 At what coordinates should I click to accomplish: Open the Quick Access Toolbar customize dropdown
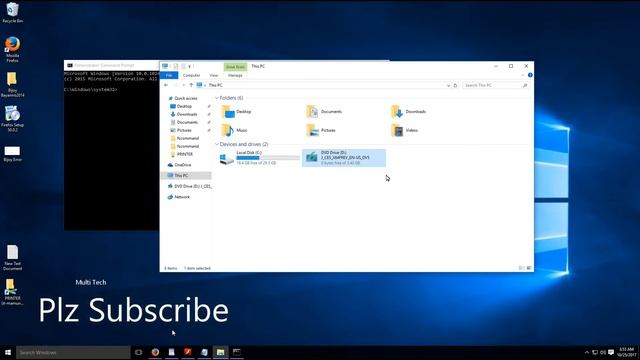point(189,66)
